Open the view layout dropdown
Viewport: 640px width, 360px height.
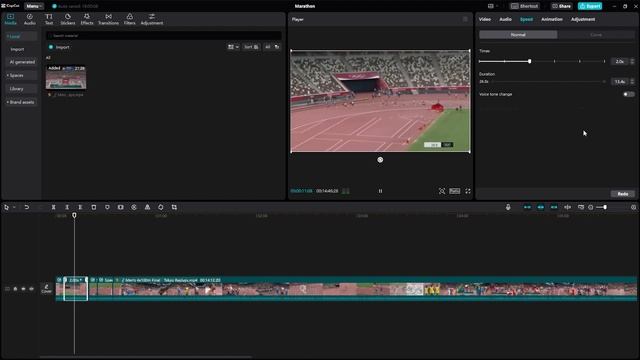coord(233,47)
